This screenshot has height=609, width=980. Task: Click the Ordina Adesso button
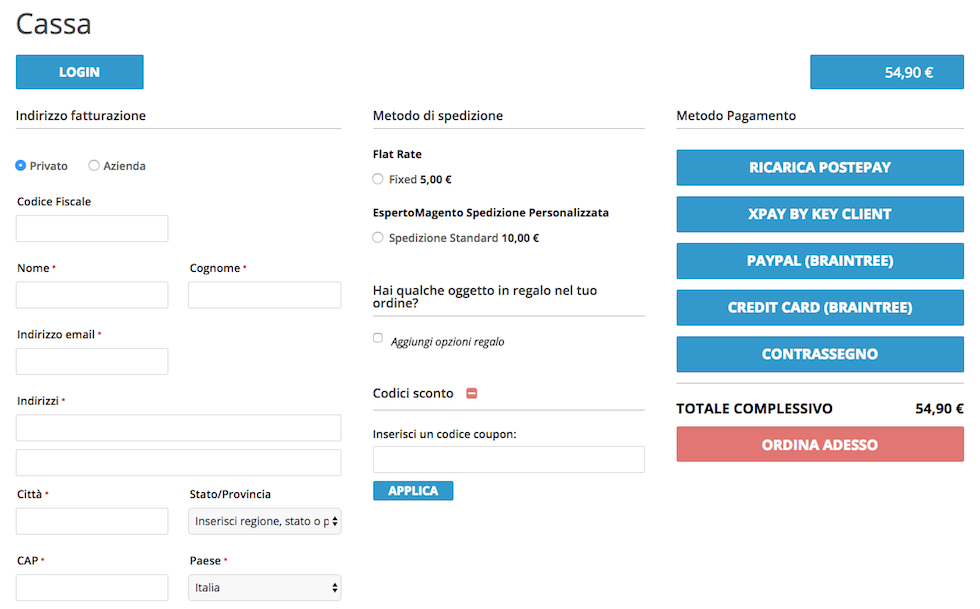click(x=820, y=445)
